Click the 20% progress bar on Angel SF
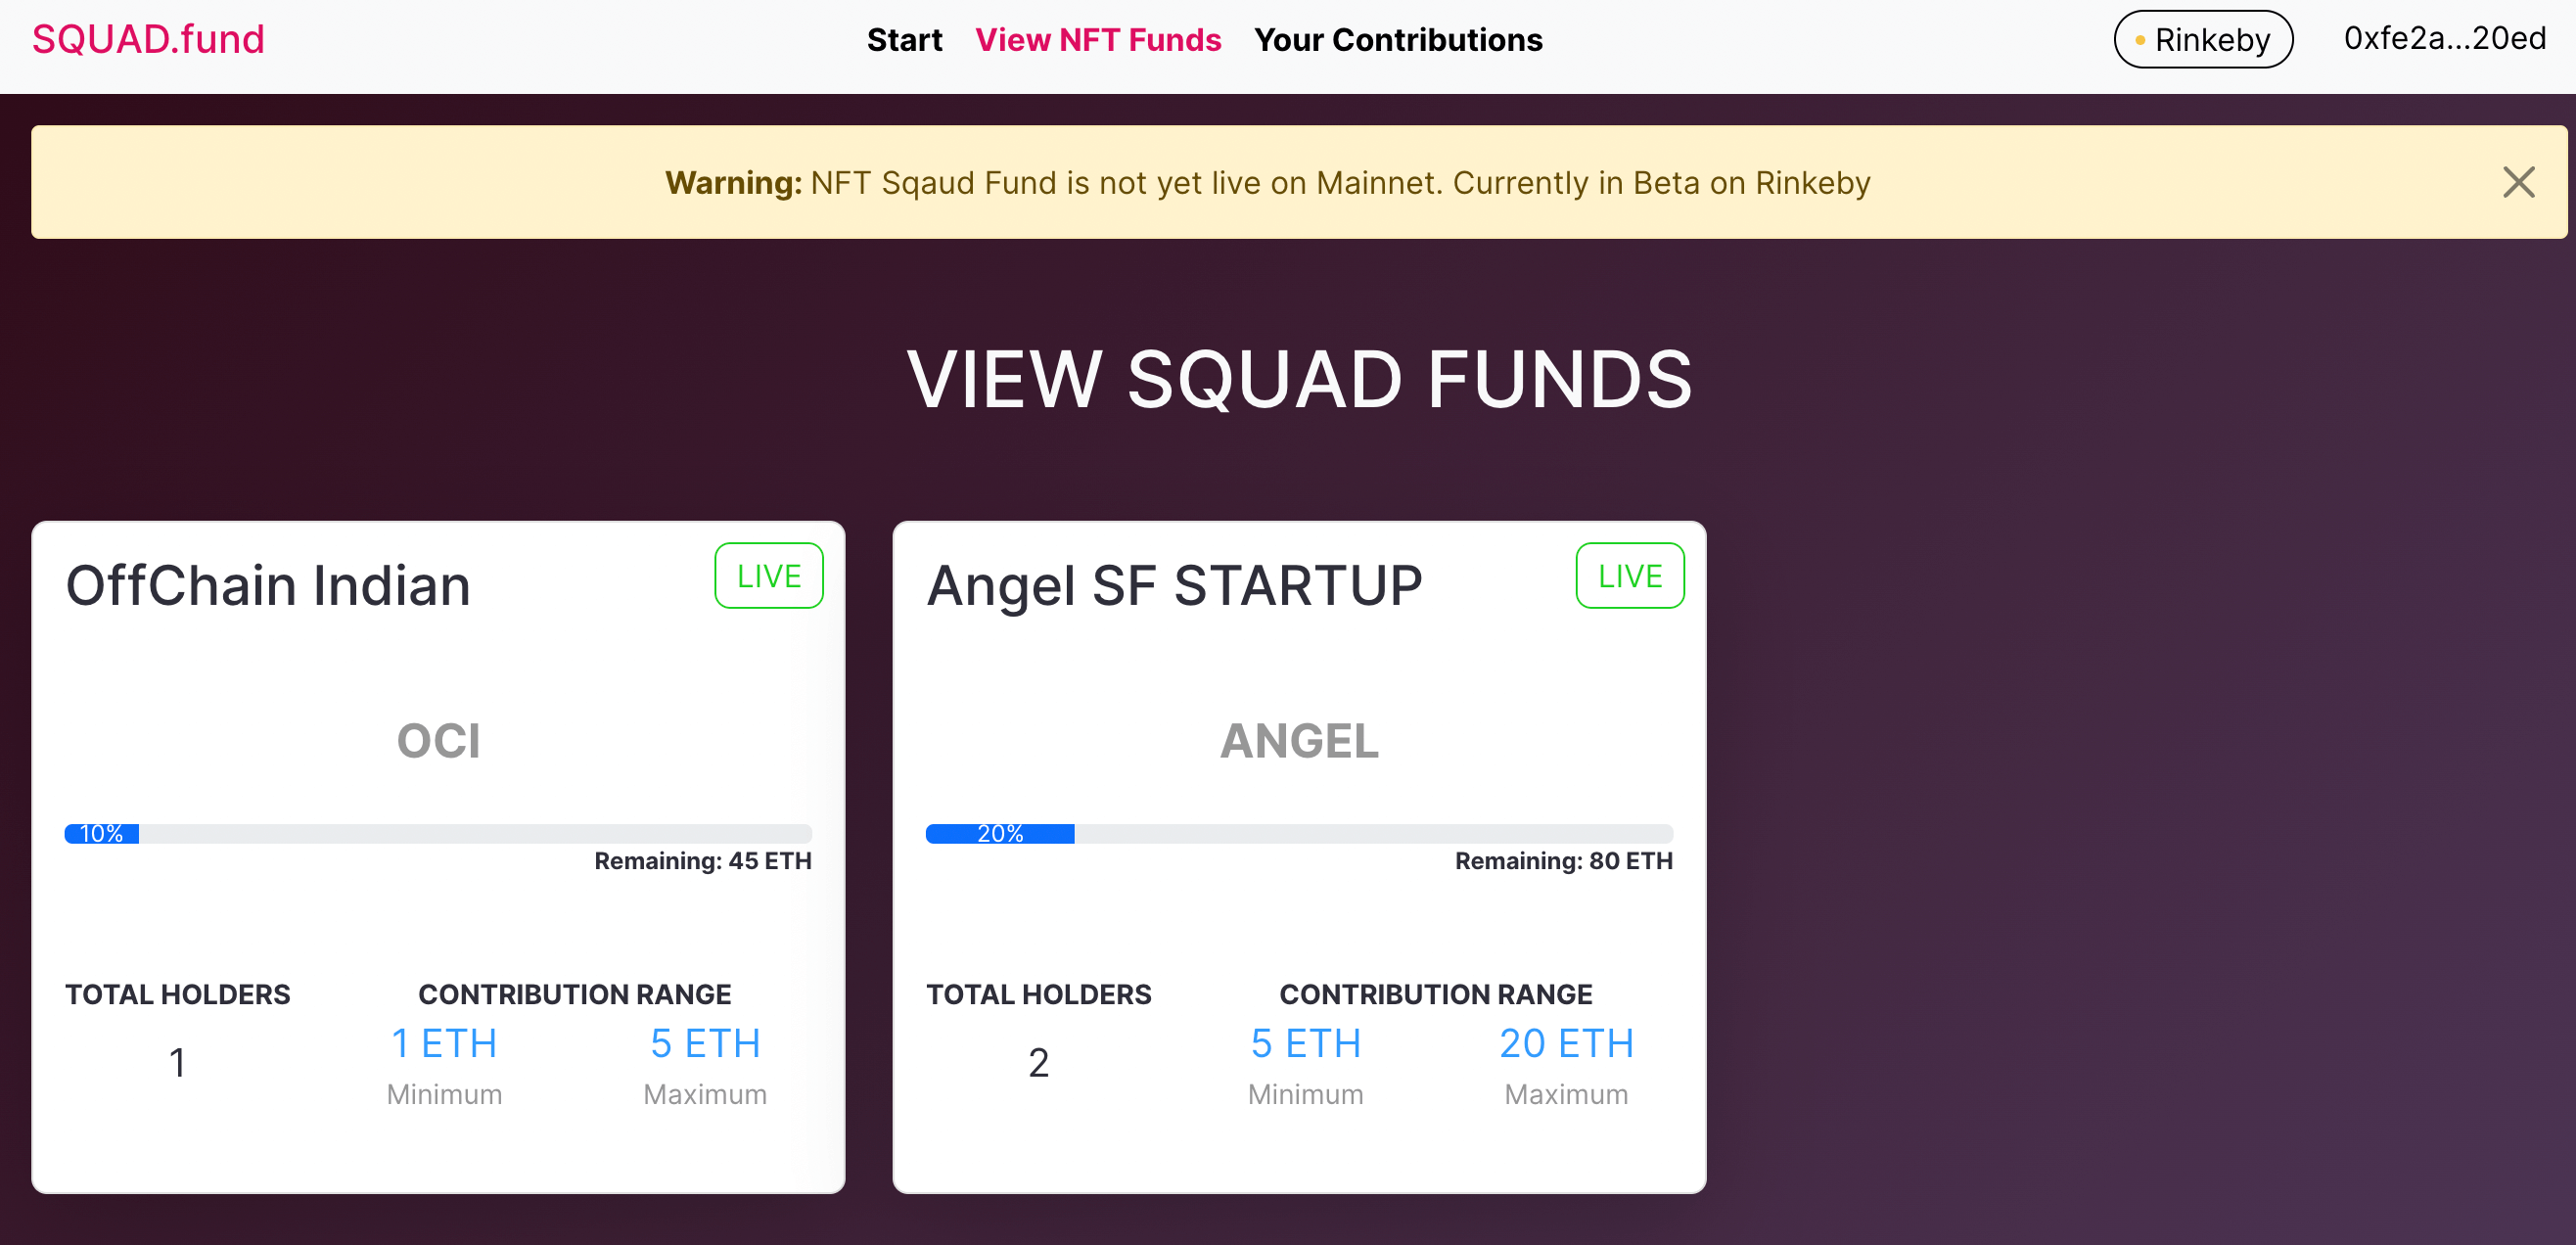Viewport: 2576px width, 1245px height. pyautogui.click(x=1000, y=833)
